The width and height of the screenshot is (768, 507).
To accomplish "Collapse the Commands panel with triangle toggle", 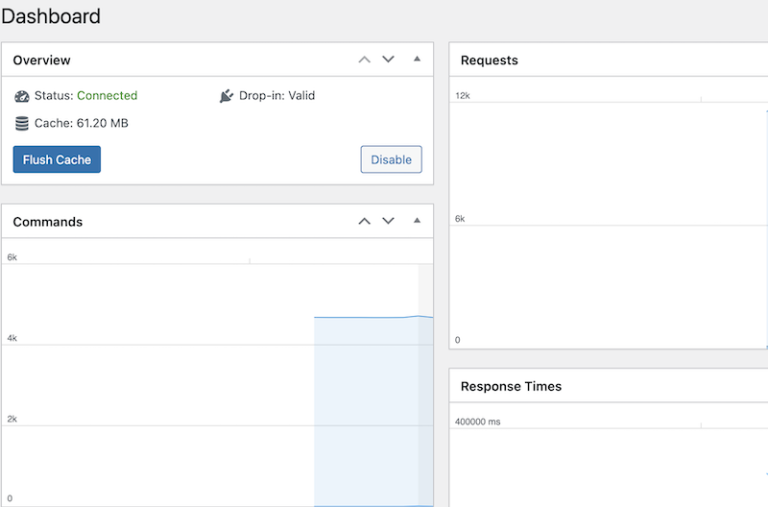I will 417,221.
